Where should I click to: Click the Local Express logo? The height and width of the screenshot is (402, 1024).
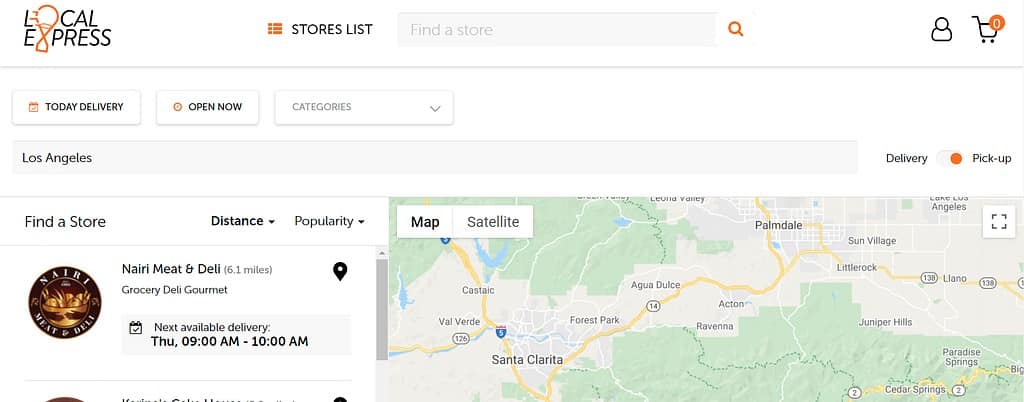tap(67, 29)
